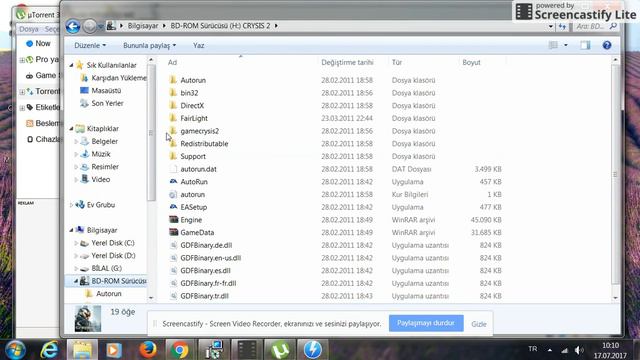Click the Yaz toolbar button
This screenshot has height=360, width=640.
click(x=198, y=45)
